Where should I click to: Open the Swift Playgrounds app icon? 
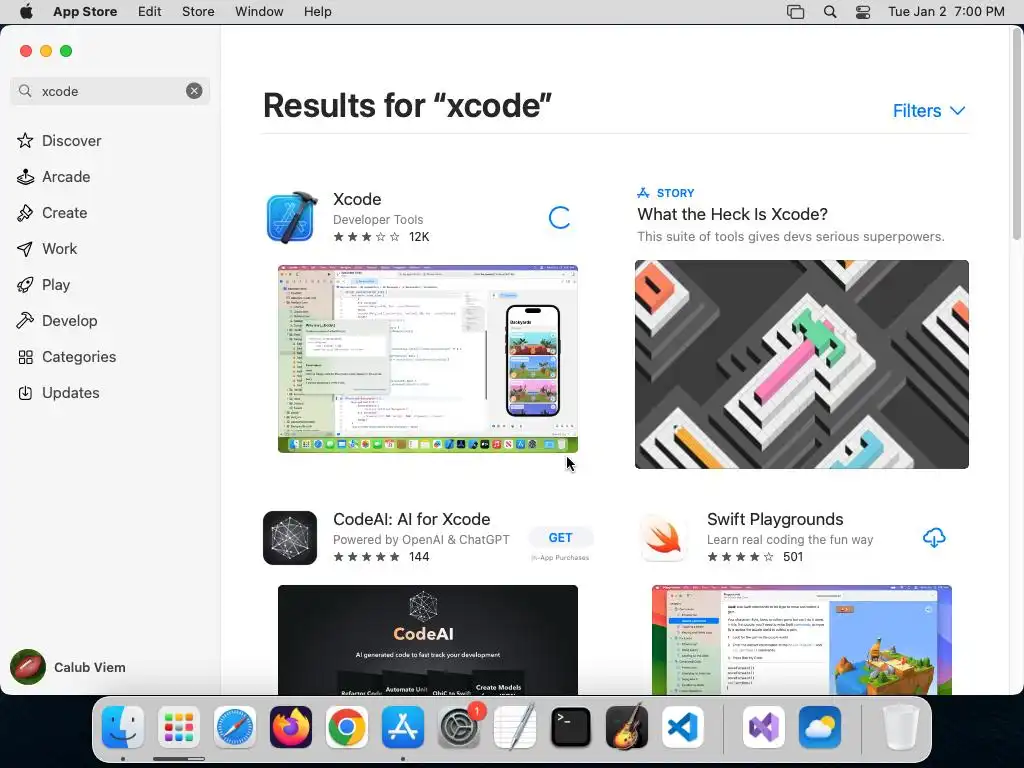[x=664, y=537]
